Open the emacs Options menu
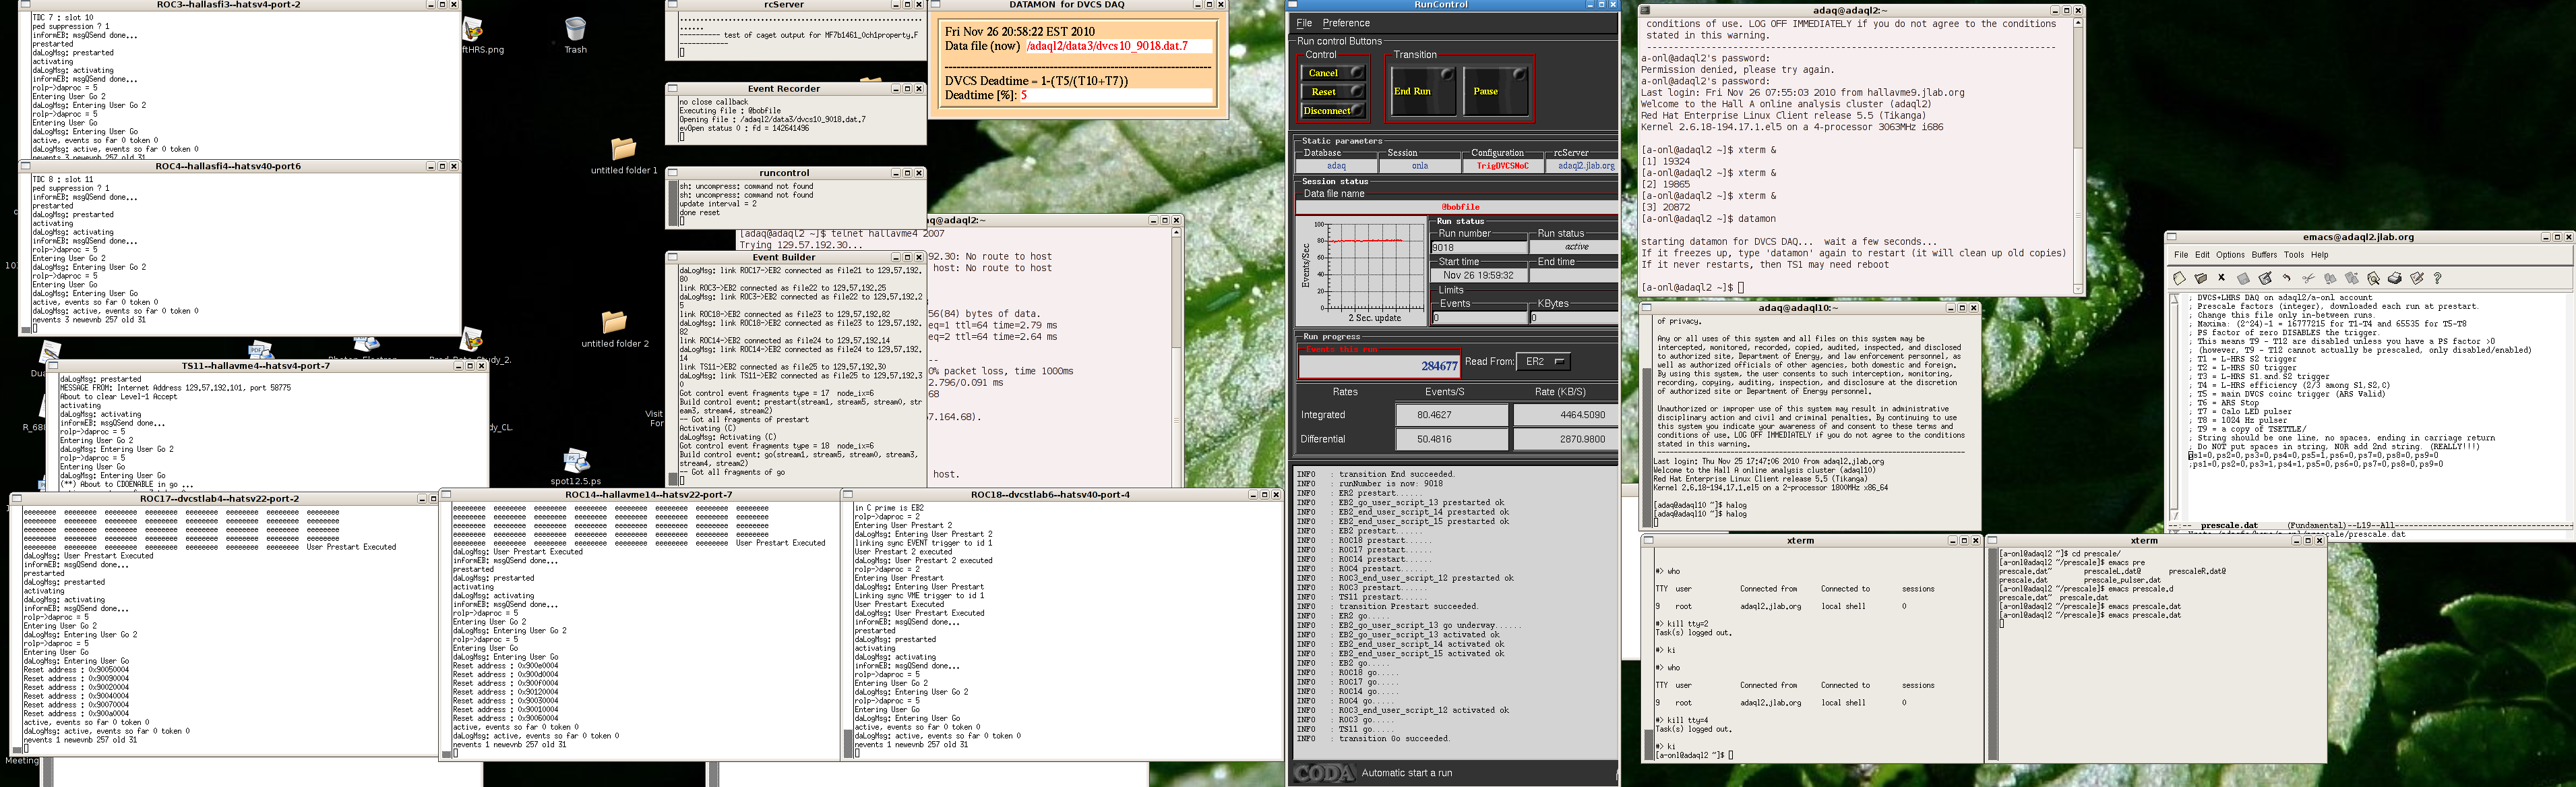2576x787 pixels. pyautogui.click(x=2230, y=255)
